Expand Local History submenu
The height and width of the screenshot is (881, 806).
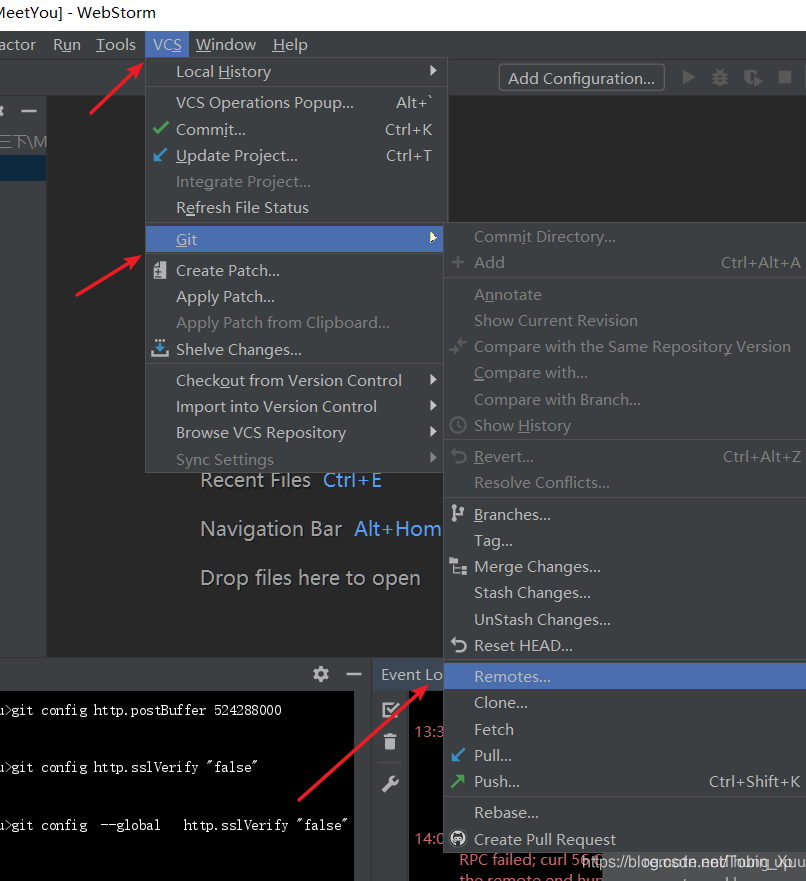(x=297, y=71)
